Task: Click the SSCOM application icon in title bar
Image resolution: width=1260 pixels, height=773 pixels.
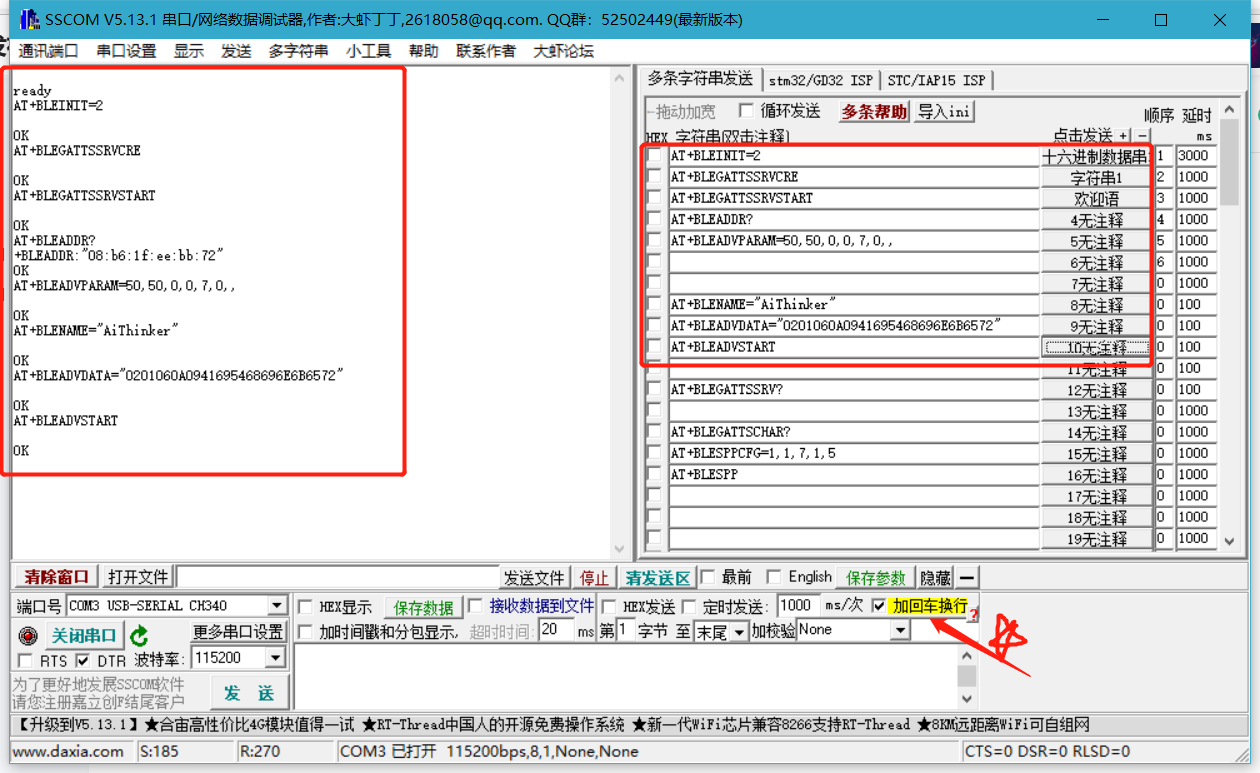Action: [x=29, y=19]
